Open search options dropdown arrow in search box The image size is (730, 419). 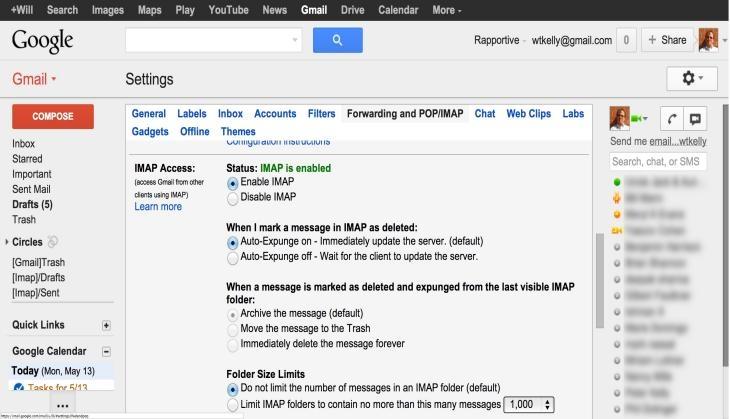pyautogui.click(x=295, y=40)
